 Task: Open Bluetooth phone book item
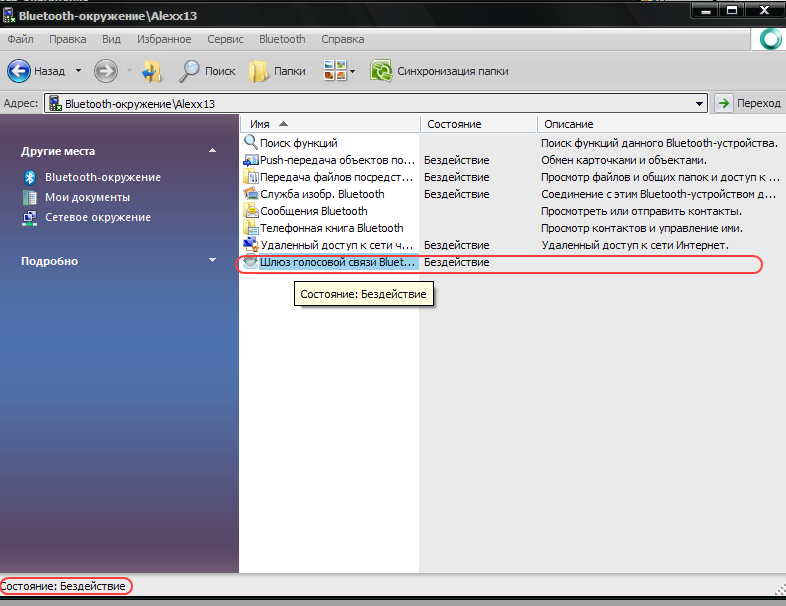(331, 228)
